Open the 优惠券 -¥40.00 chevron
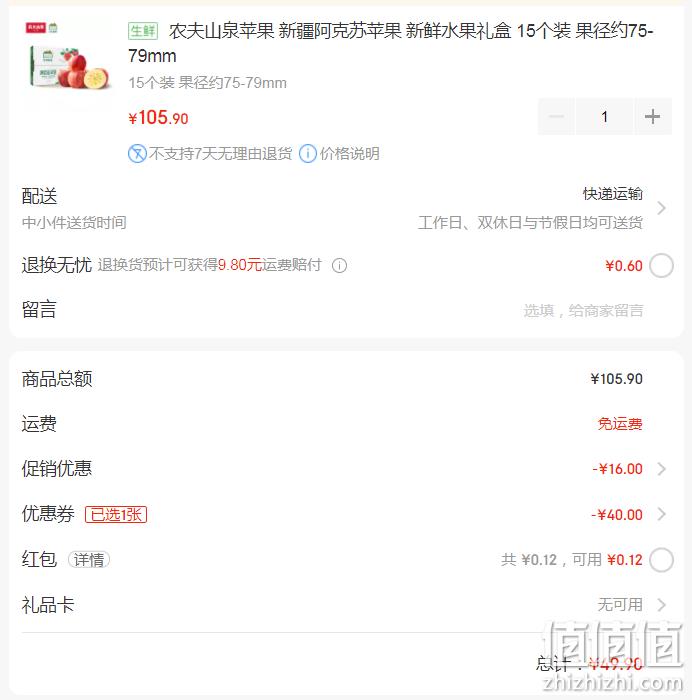The height and width of the screenshot is (700, 692). pyautogui.click(x=661, y=514)
